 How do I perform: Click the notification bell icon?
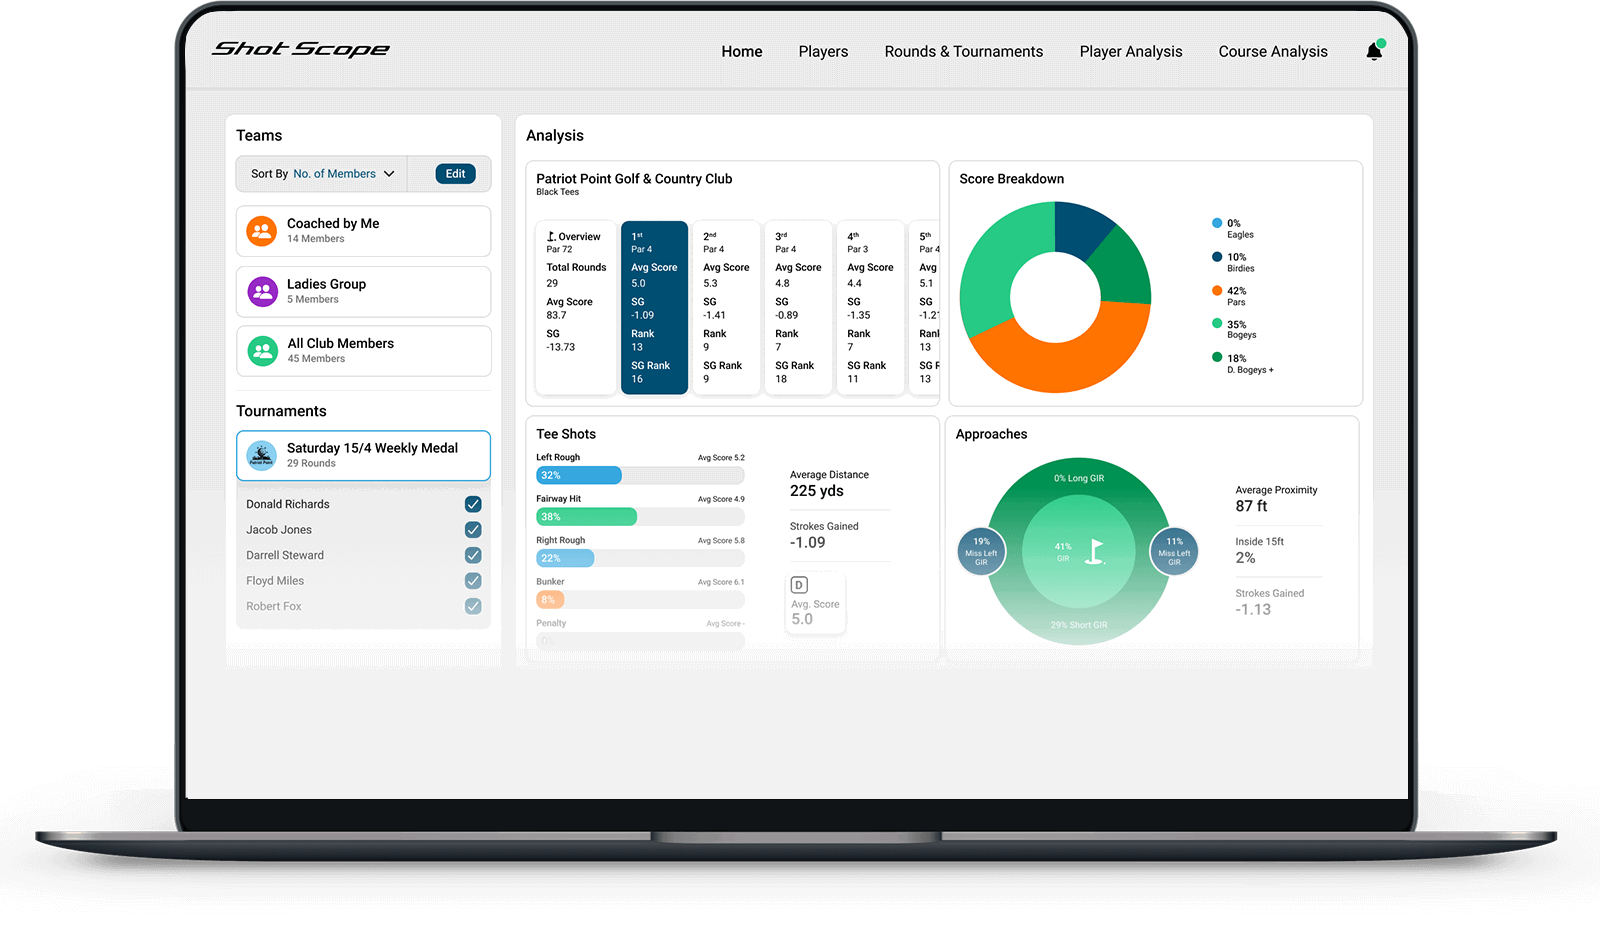pyautogui.click(x=1374, y=51)
